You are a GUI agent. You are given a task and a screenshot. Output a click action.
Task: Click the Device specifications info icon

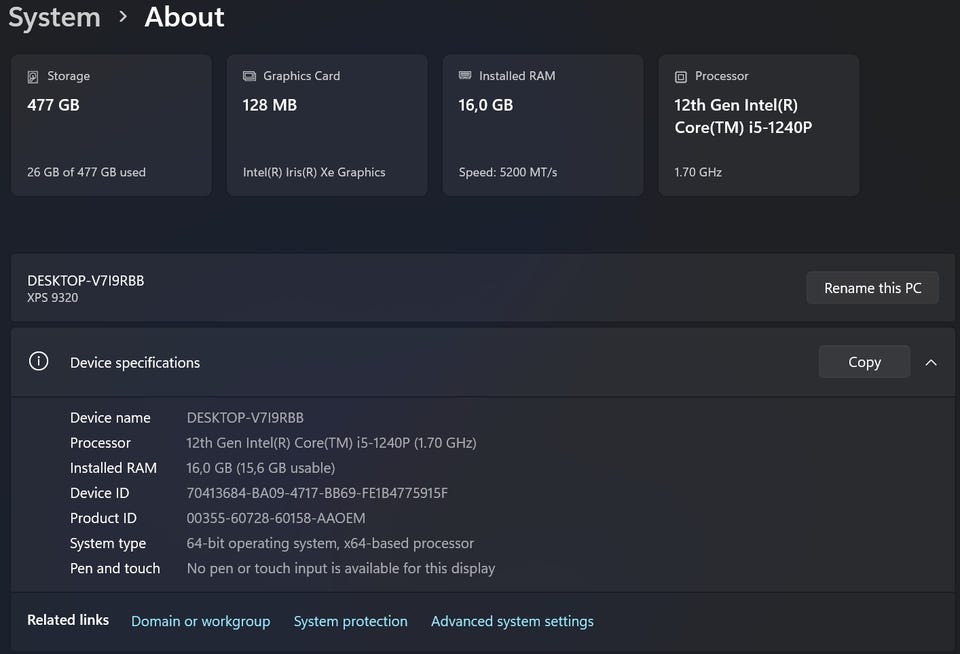(x=39, y=361)
